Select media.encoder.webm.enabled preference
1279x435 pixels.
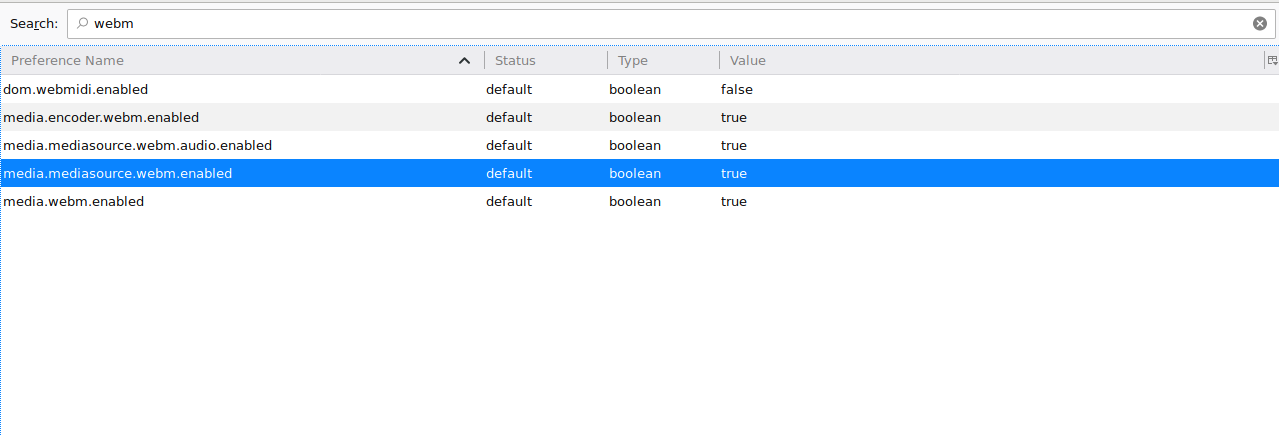(639, 117)
